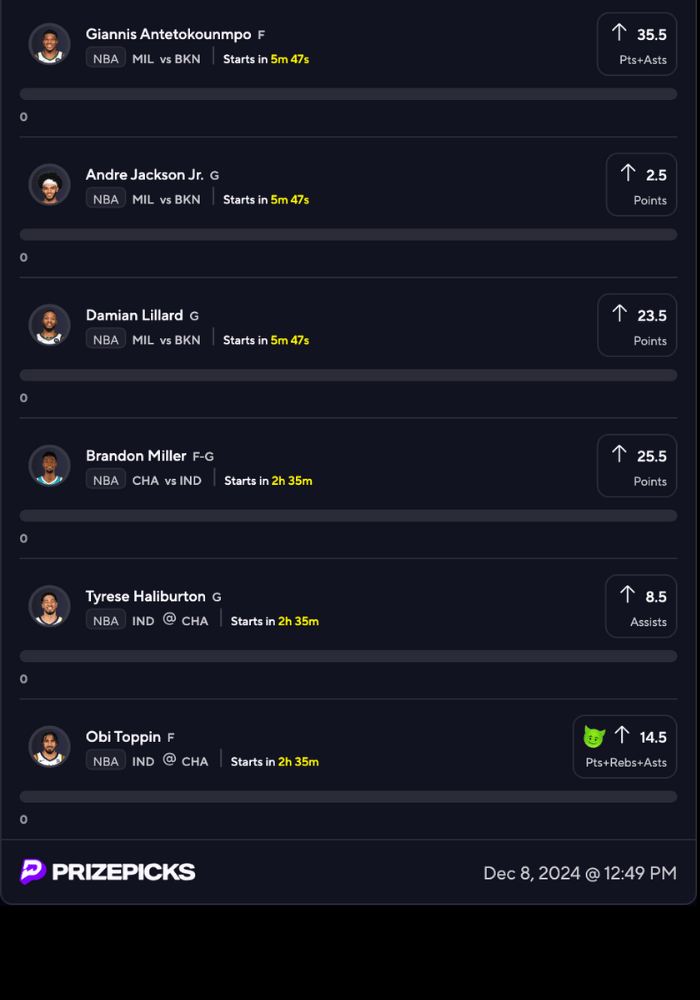700x1000 pixels.
Task: Click Giannis Antetokounmpo's player avatar
Action: [50, 44]
